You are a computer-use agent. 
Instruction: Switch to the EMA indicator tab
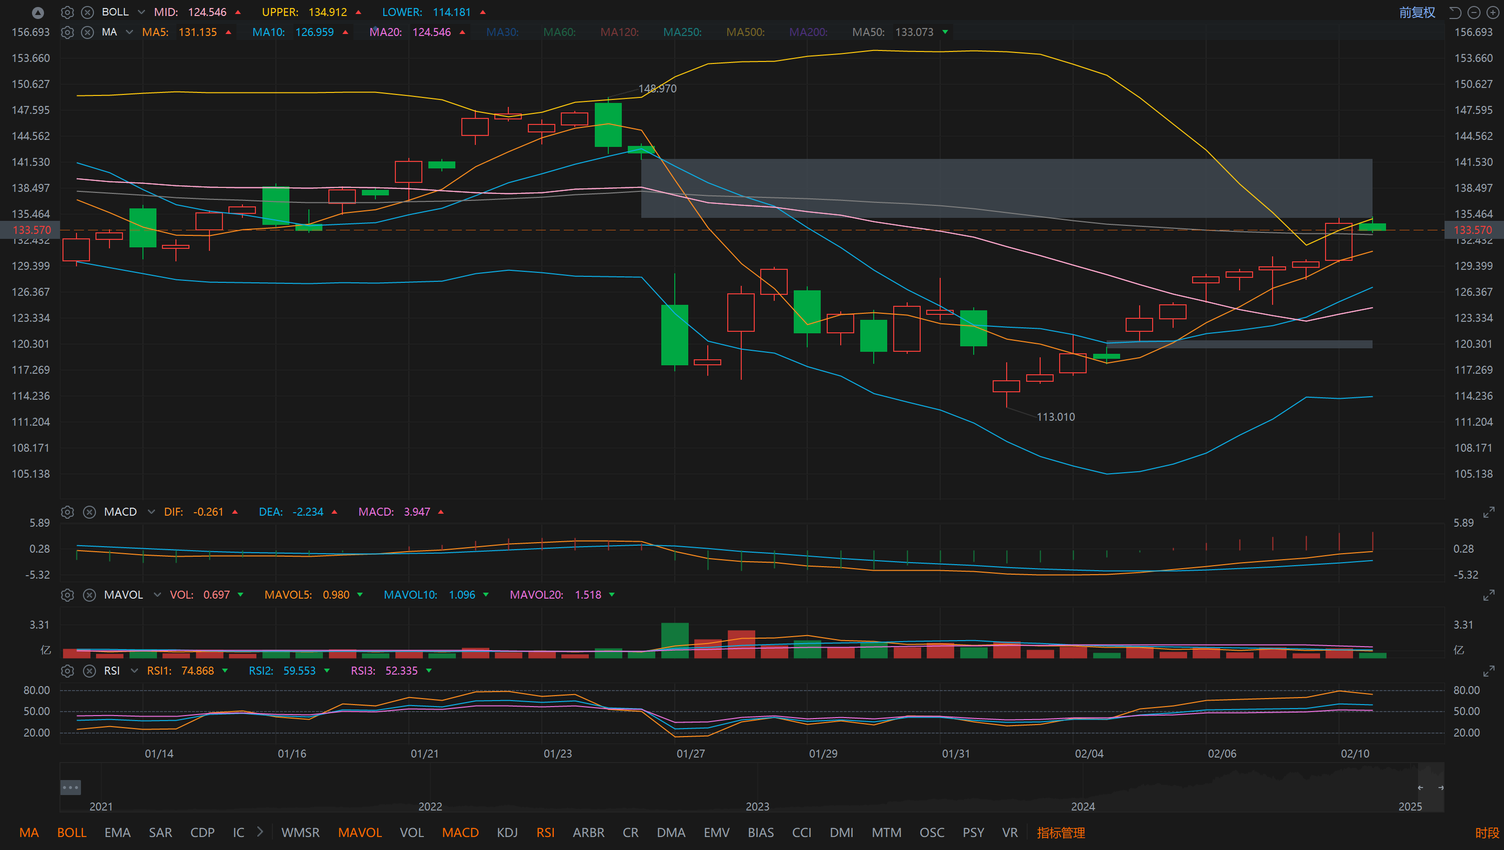pyautogui.click(x=117, y=832)
